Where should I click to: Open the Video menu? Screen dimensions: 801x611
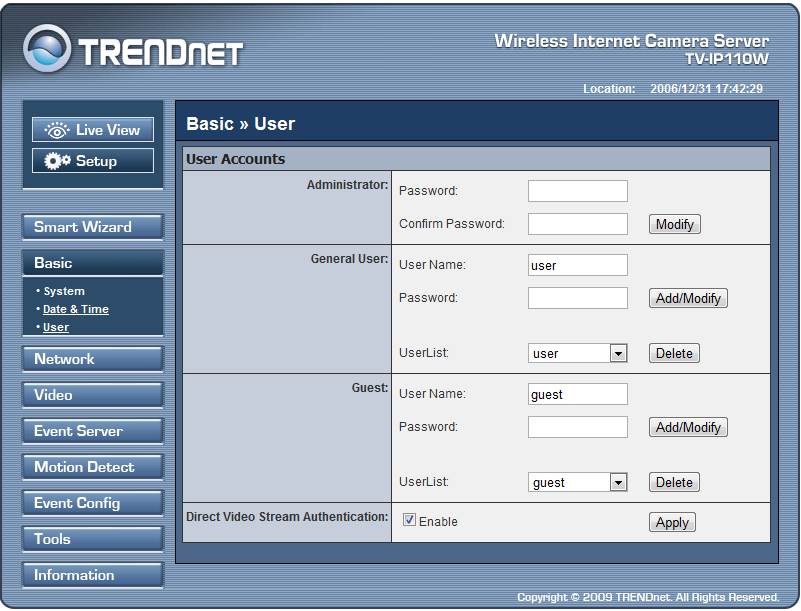(x=92, y=395)
